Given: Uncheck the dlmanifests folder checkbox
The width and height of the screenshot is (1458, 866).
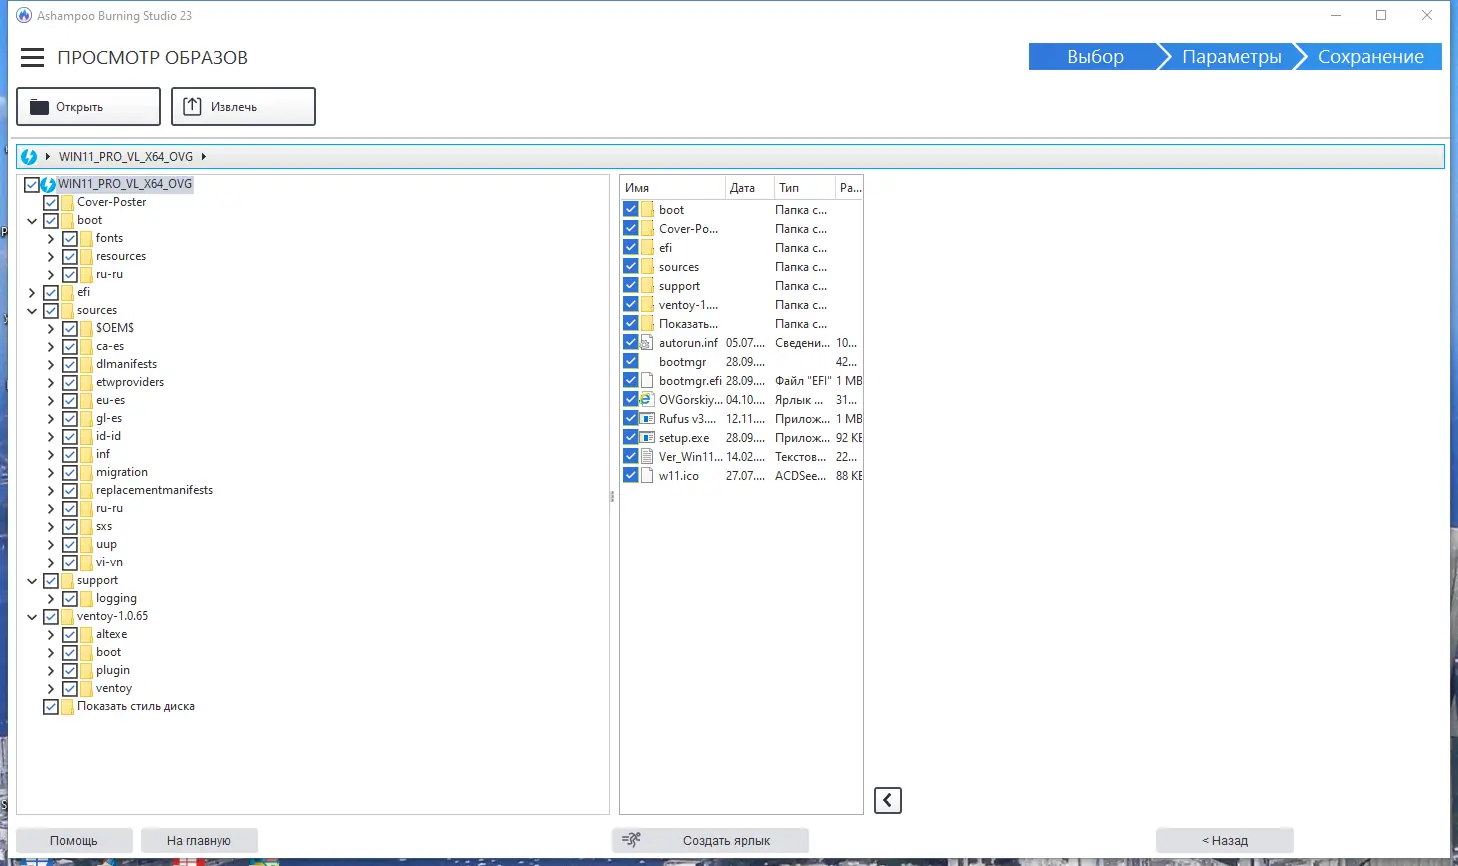Looking at the screenshot, I should [x=70, y=365].
